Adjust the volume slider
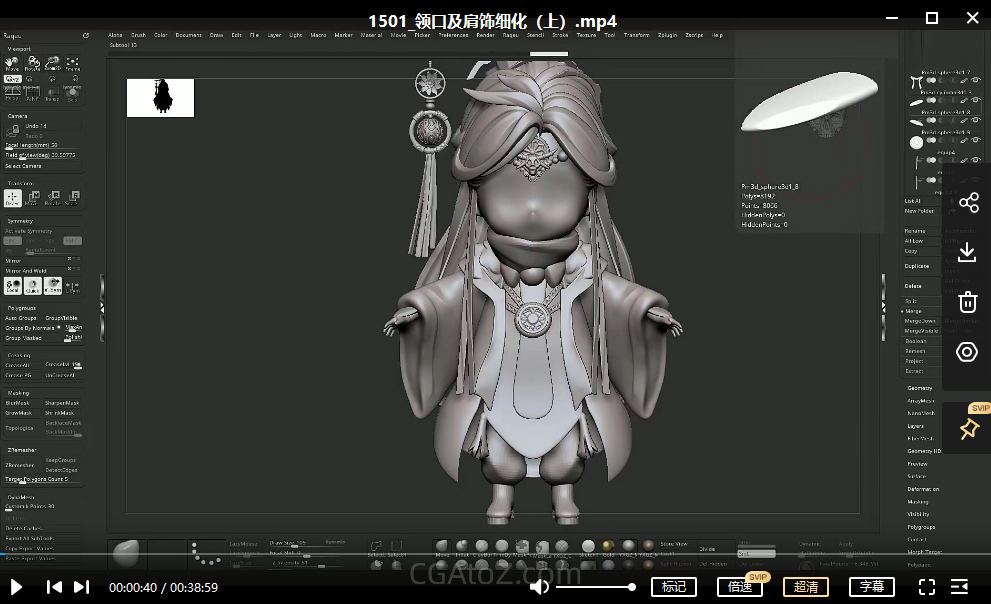This screenshot has height=604, width=991. [x=595, y=587]
